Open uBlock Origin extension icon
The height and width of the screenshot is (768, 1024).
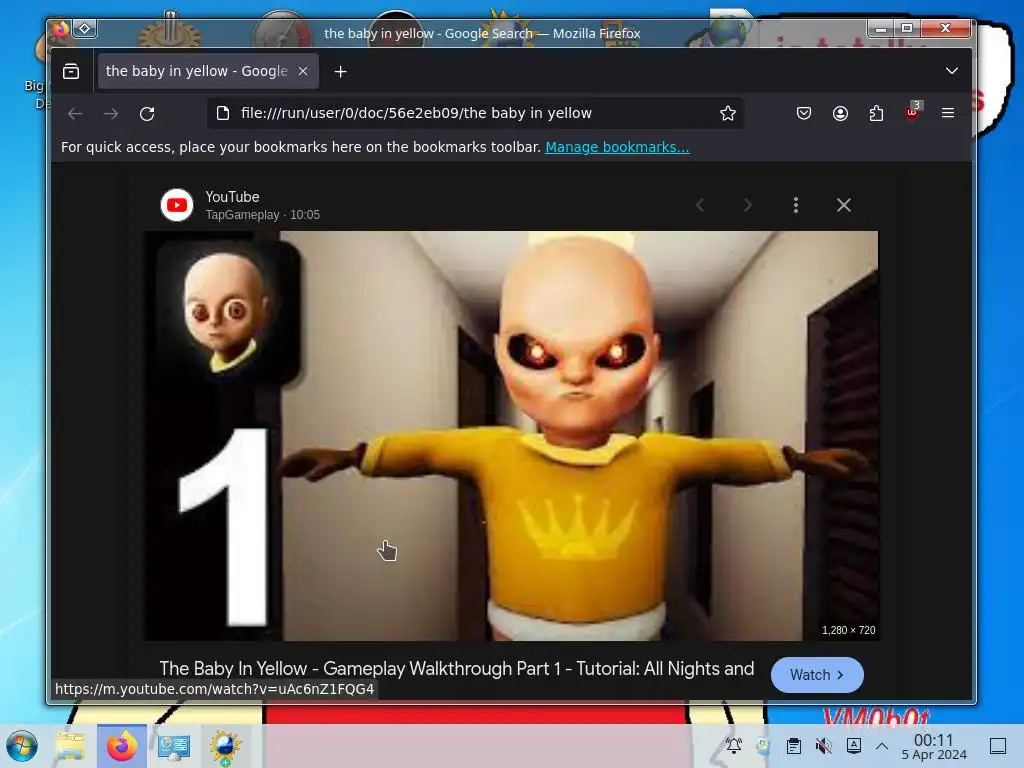912,112
